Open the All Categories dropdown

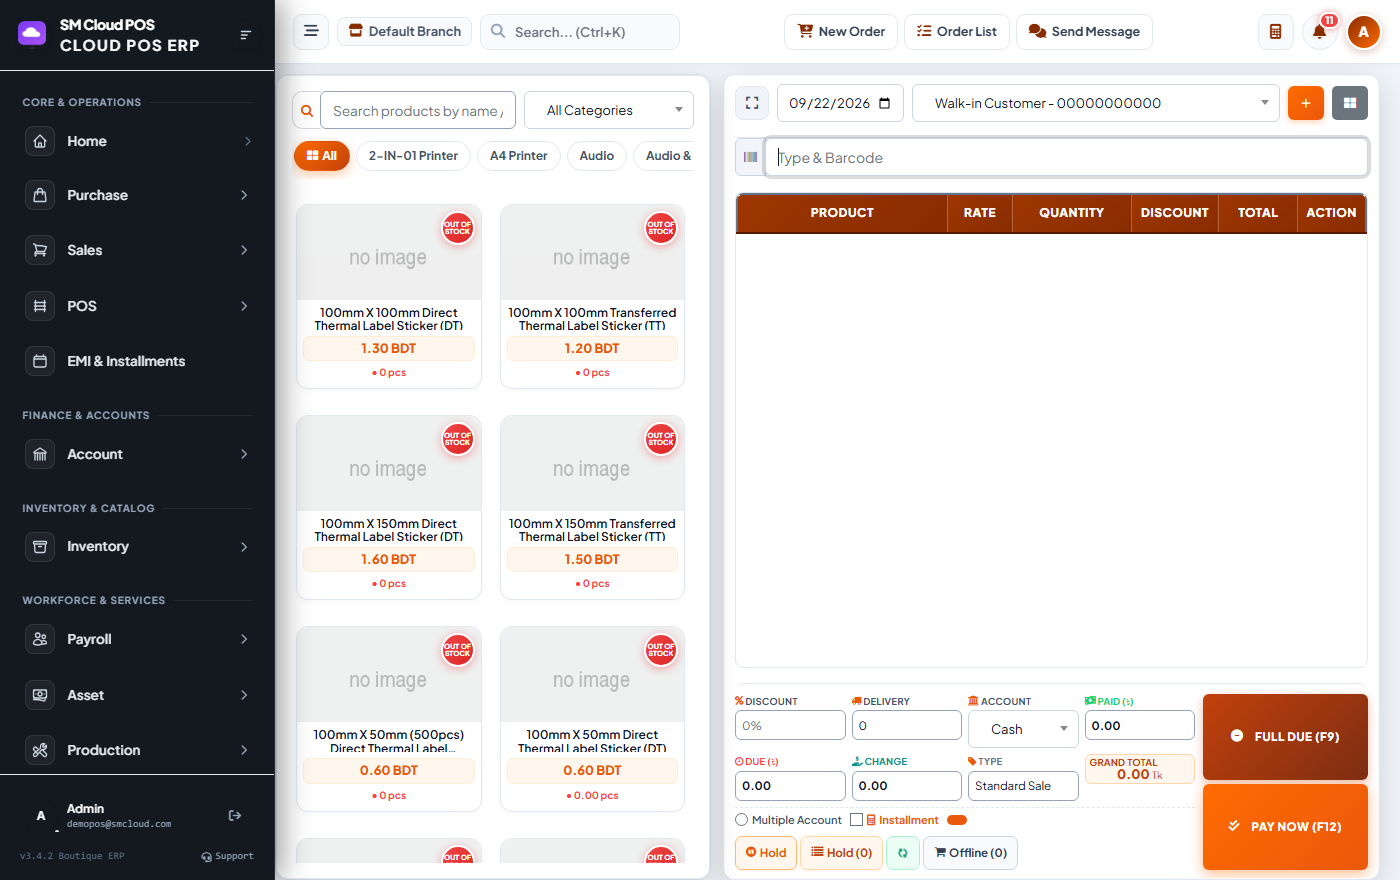[x=609, y=110]
